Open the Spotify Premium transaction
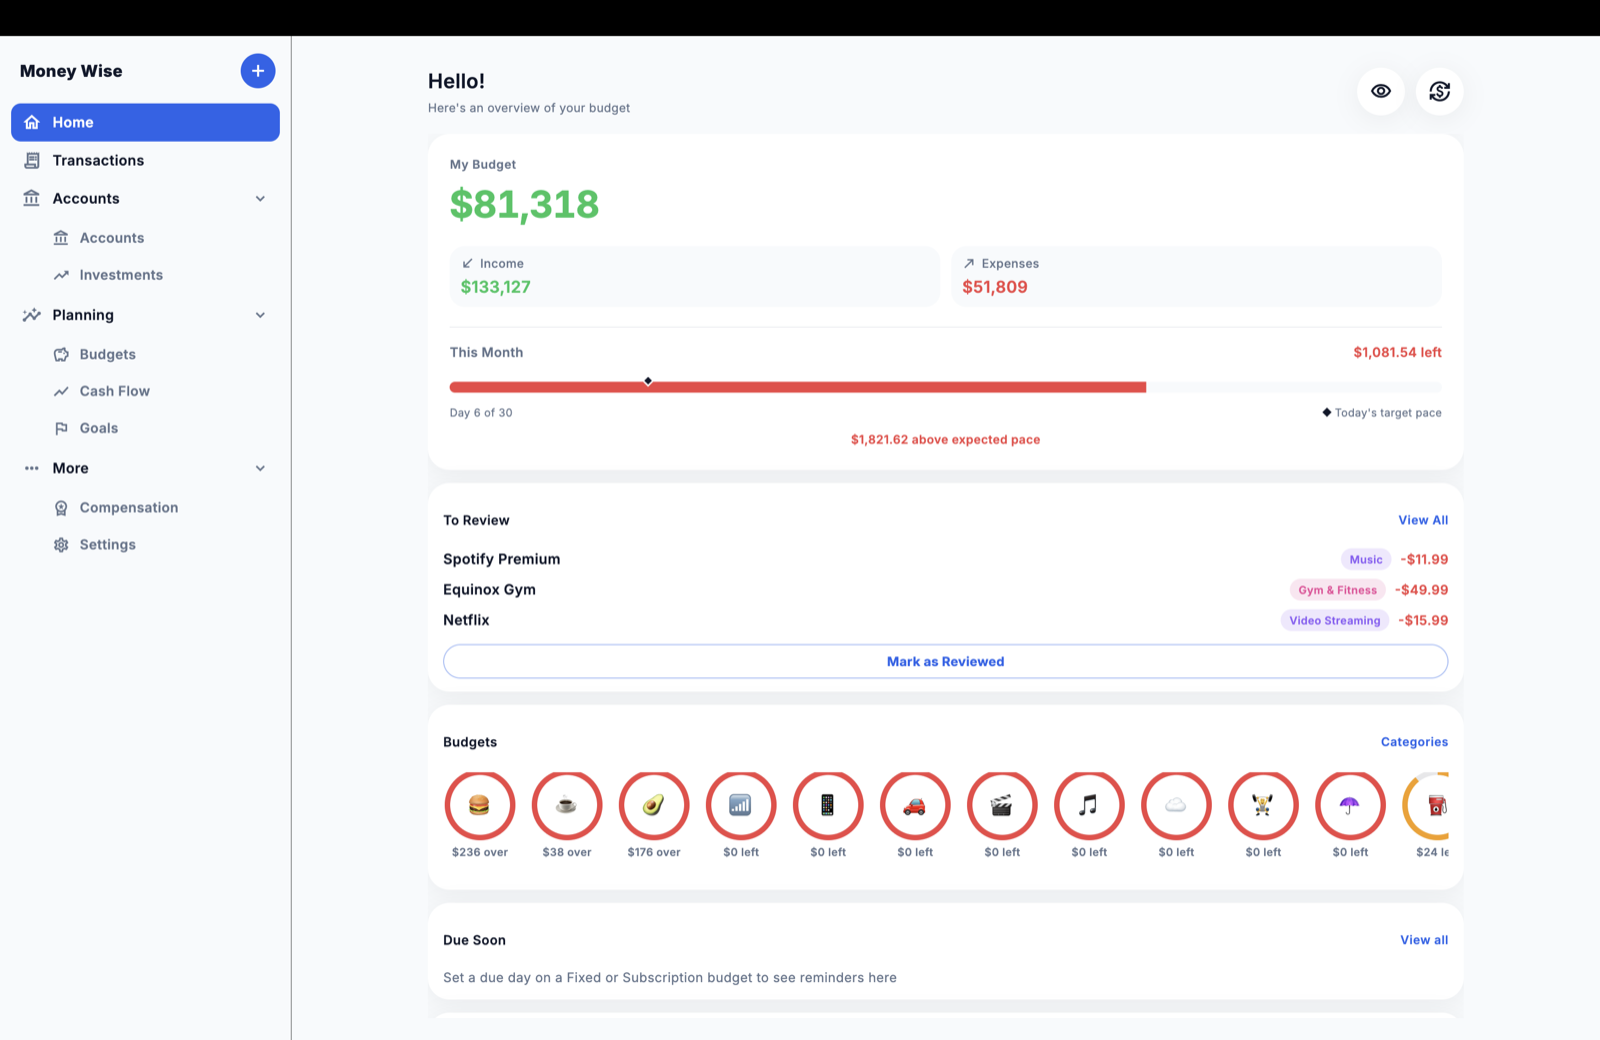This screenshot has height=1040, width=1600. 945,559
